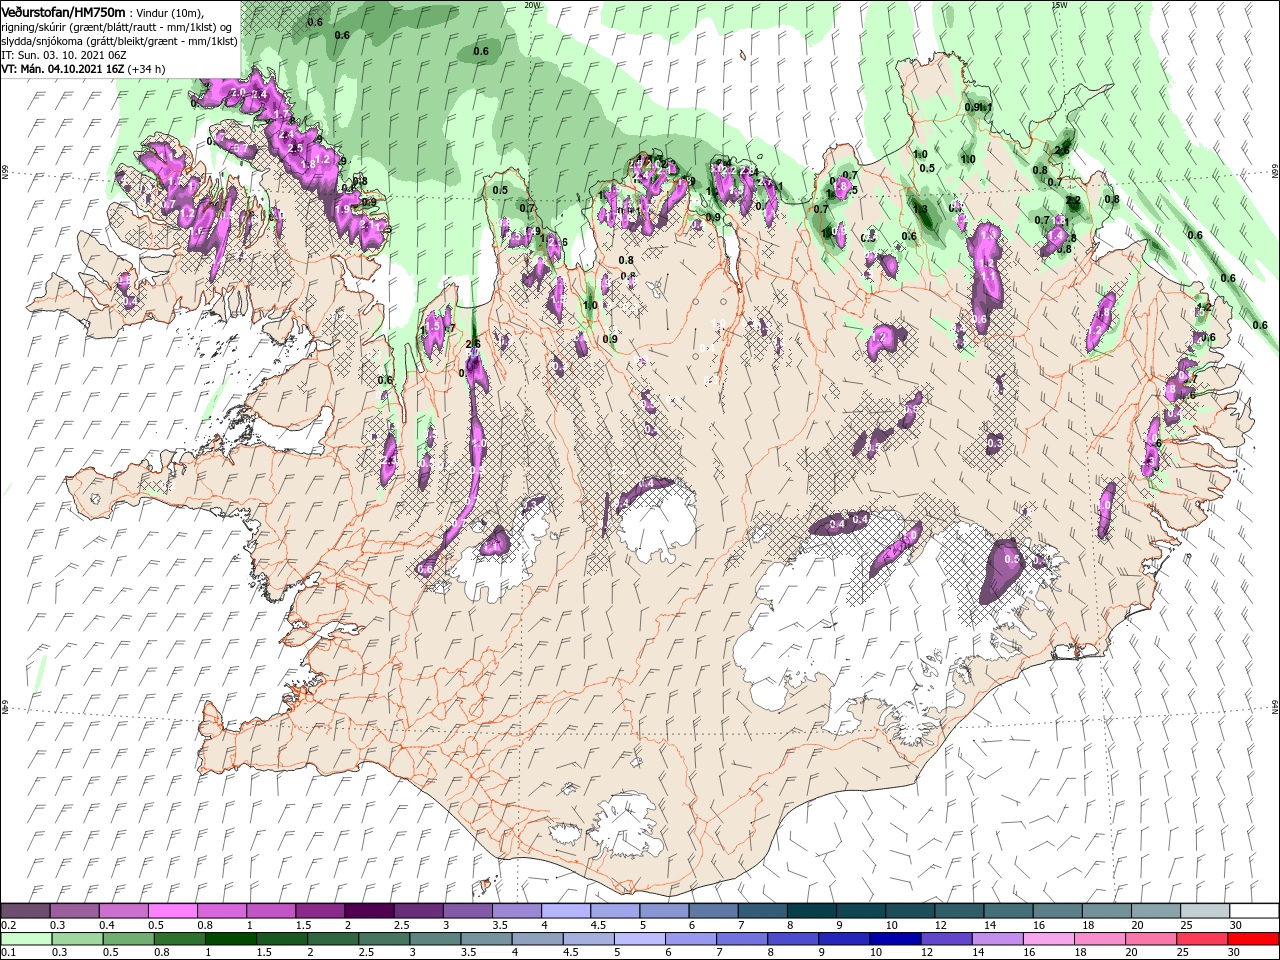
Task: Click the snow legend swatch between 0.3 and 0.4
Action: pyautogui.click(x=74, y=910)
